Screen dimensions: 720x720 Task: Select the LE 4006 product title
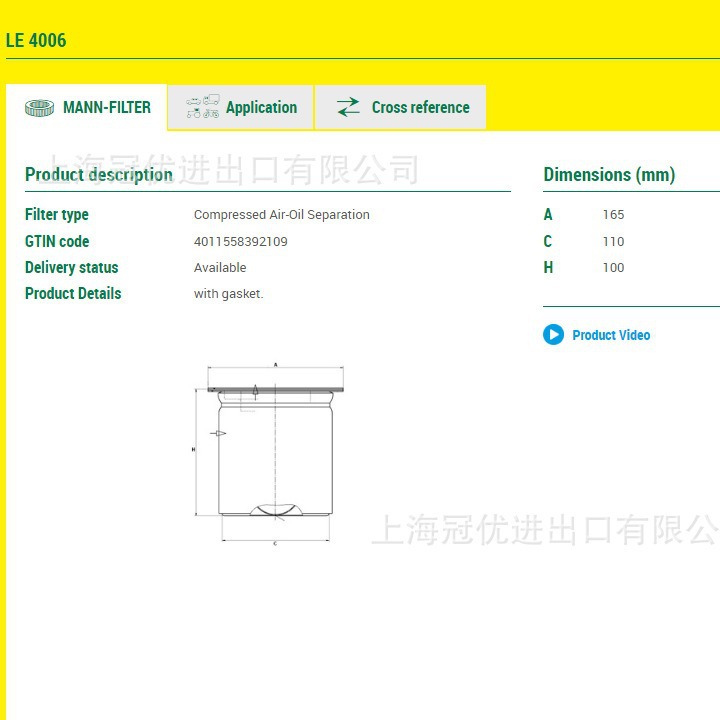point(36,40)
